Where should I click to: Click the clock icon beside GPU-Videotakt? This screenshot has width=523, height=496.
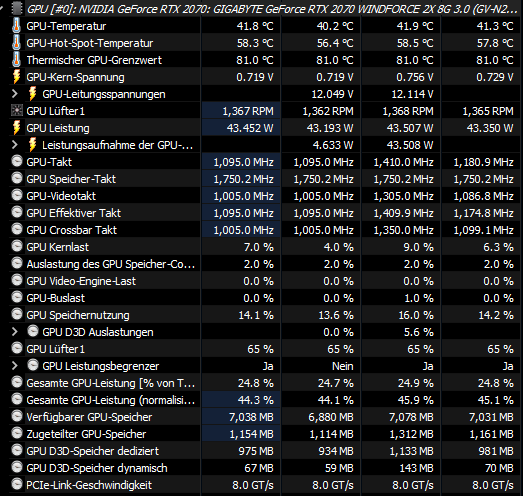(17, 195)
